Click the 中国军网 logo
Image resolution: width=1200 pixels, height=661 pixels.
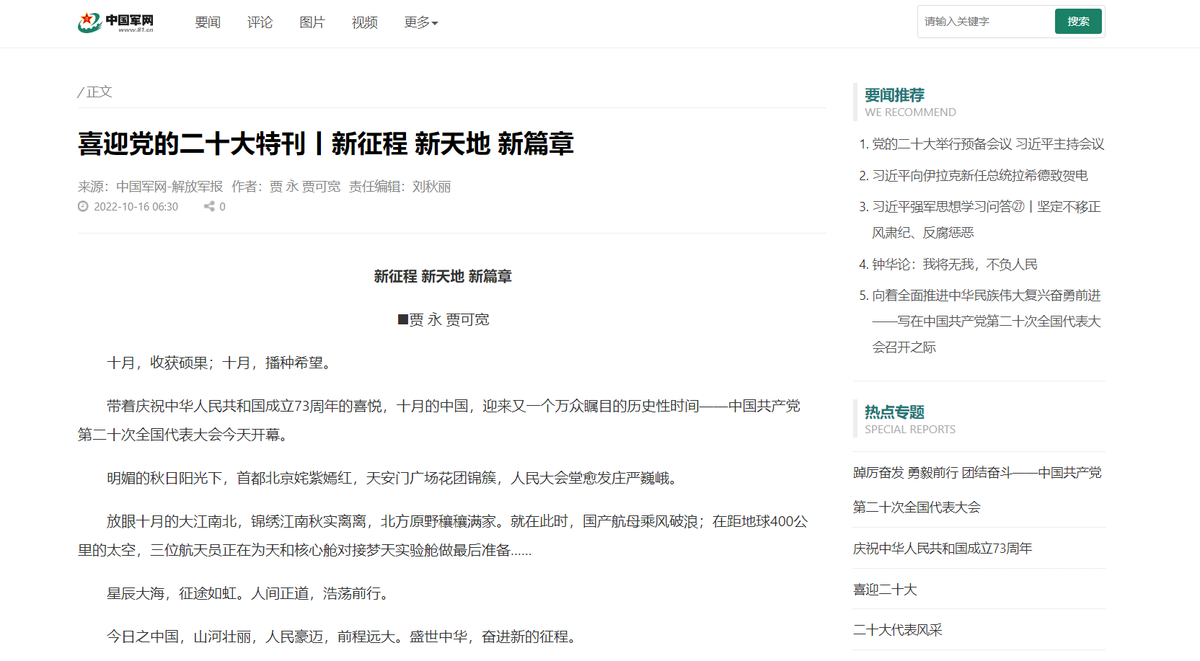click(116, 22)
